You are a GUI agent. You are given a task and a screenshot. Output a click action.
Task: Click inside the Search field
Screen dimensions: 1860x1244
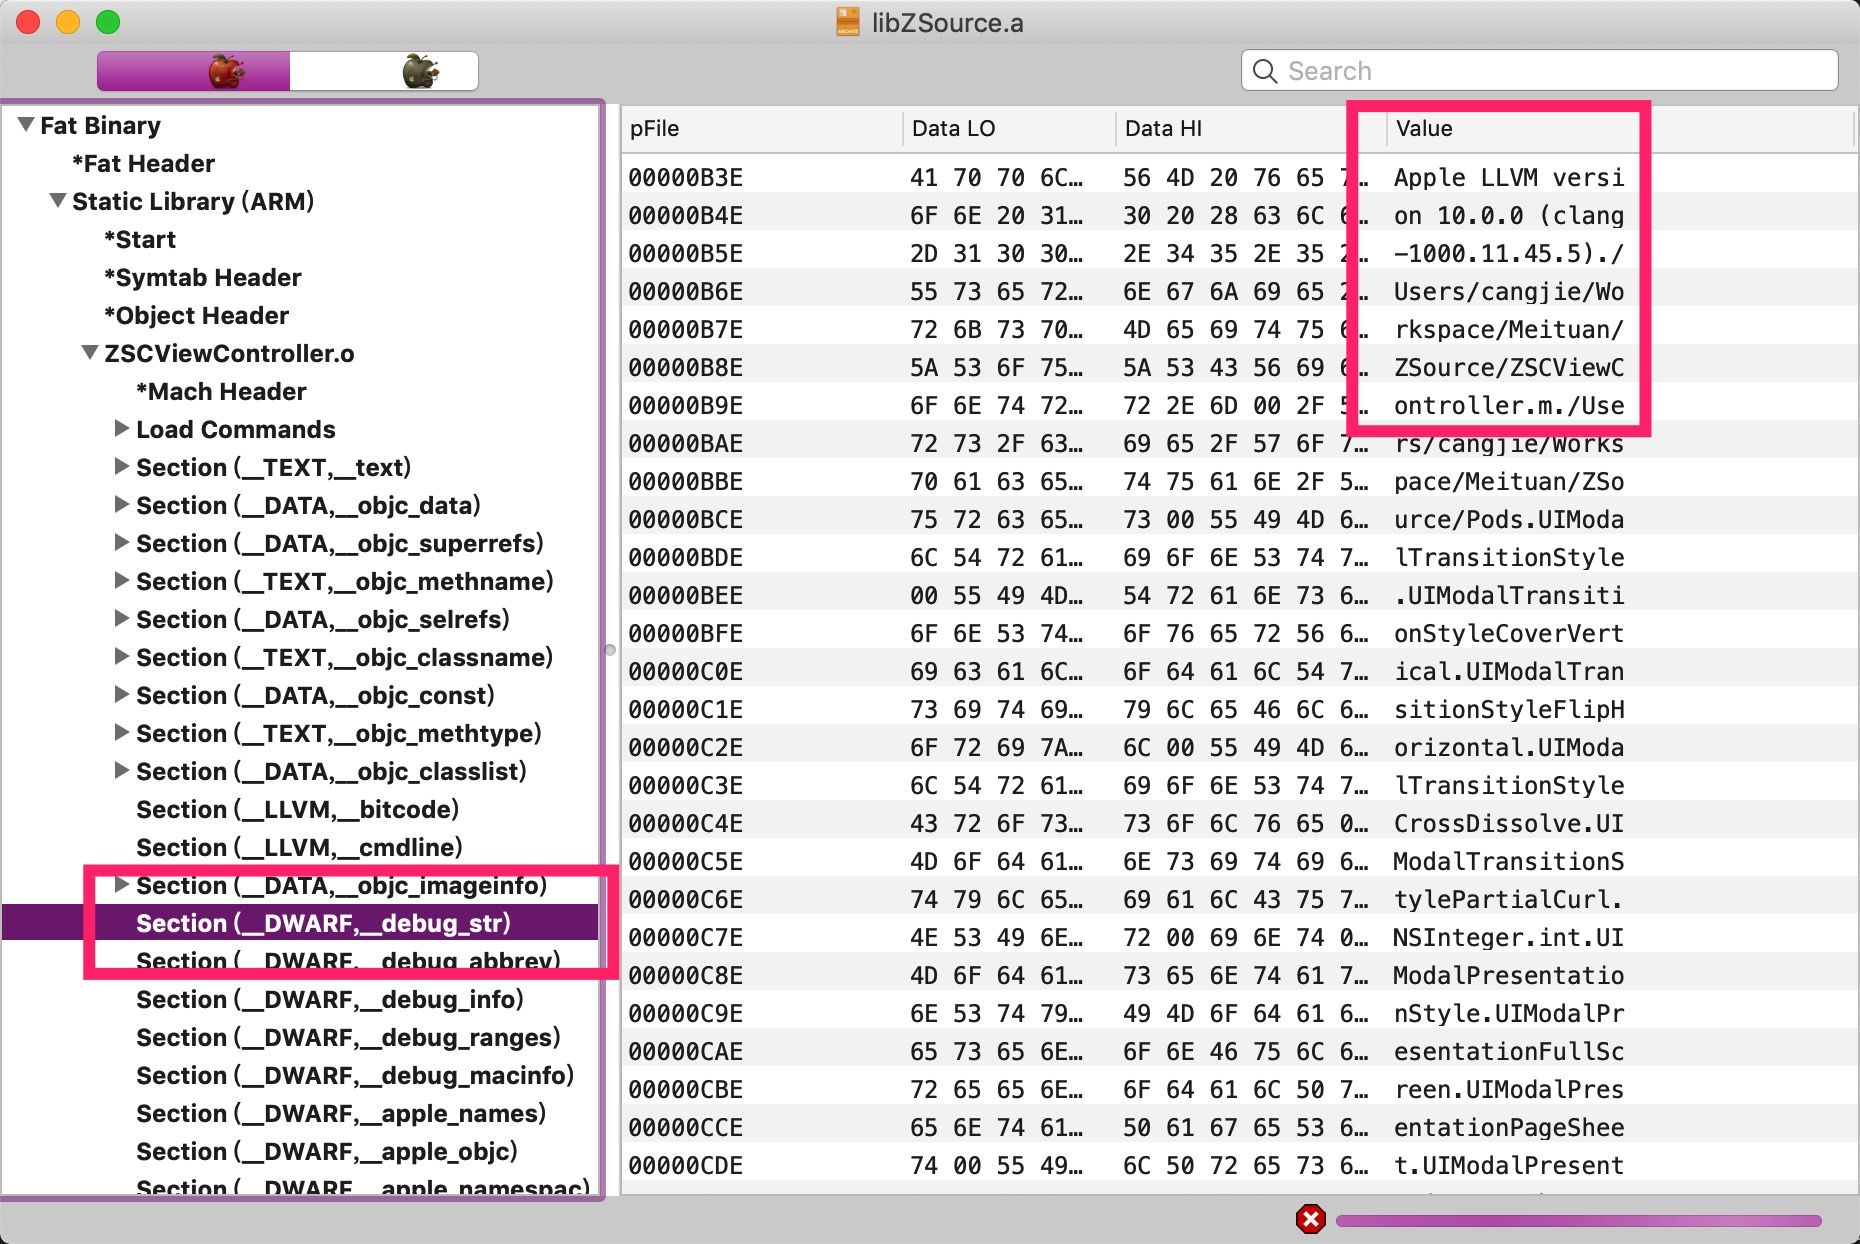point(1540,71)
